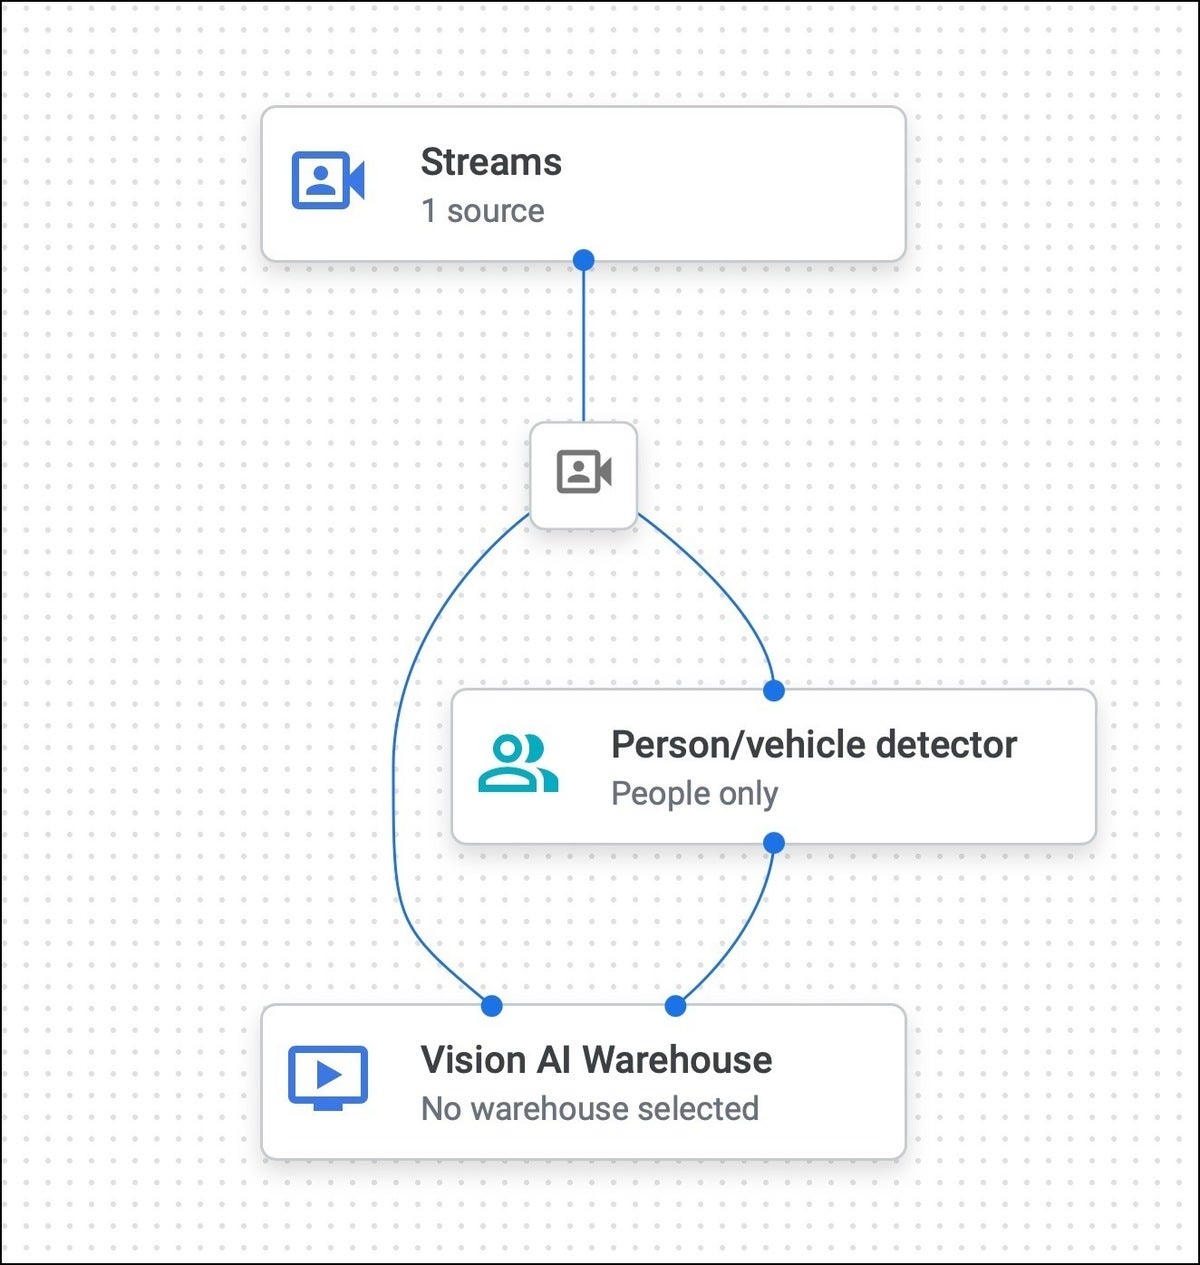Select the gray video camera connector node
Image resolution: width=1200 pixels, height=1265 pixels.
click(584, 475)
